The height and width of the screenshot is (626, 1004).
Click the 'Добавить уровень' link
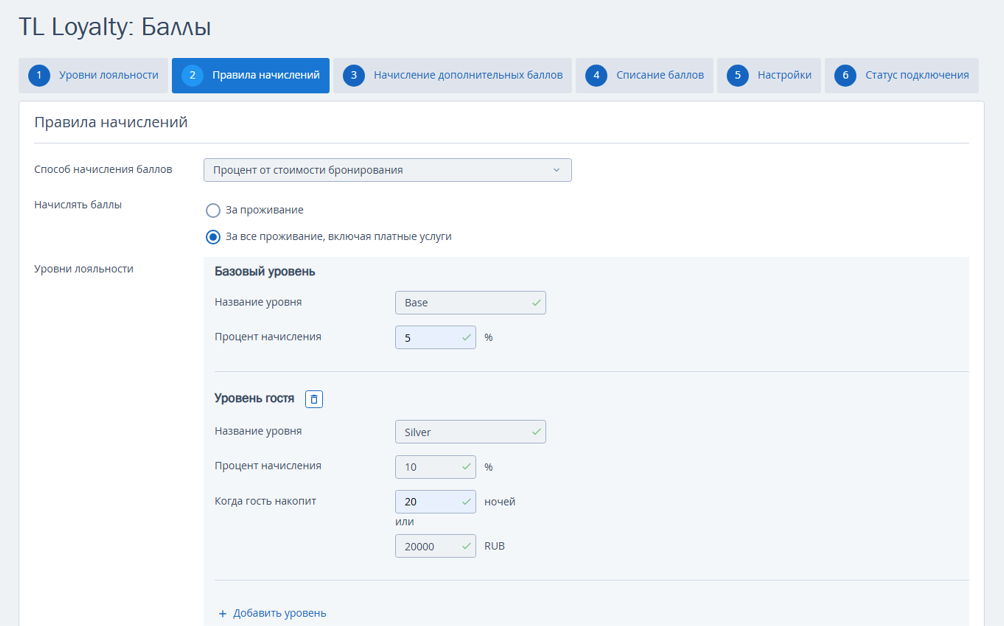[273, 613]
